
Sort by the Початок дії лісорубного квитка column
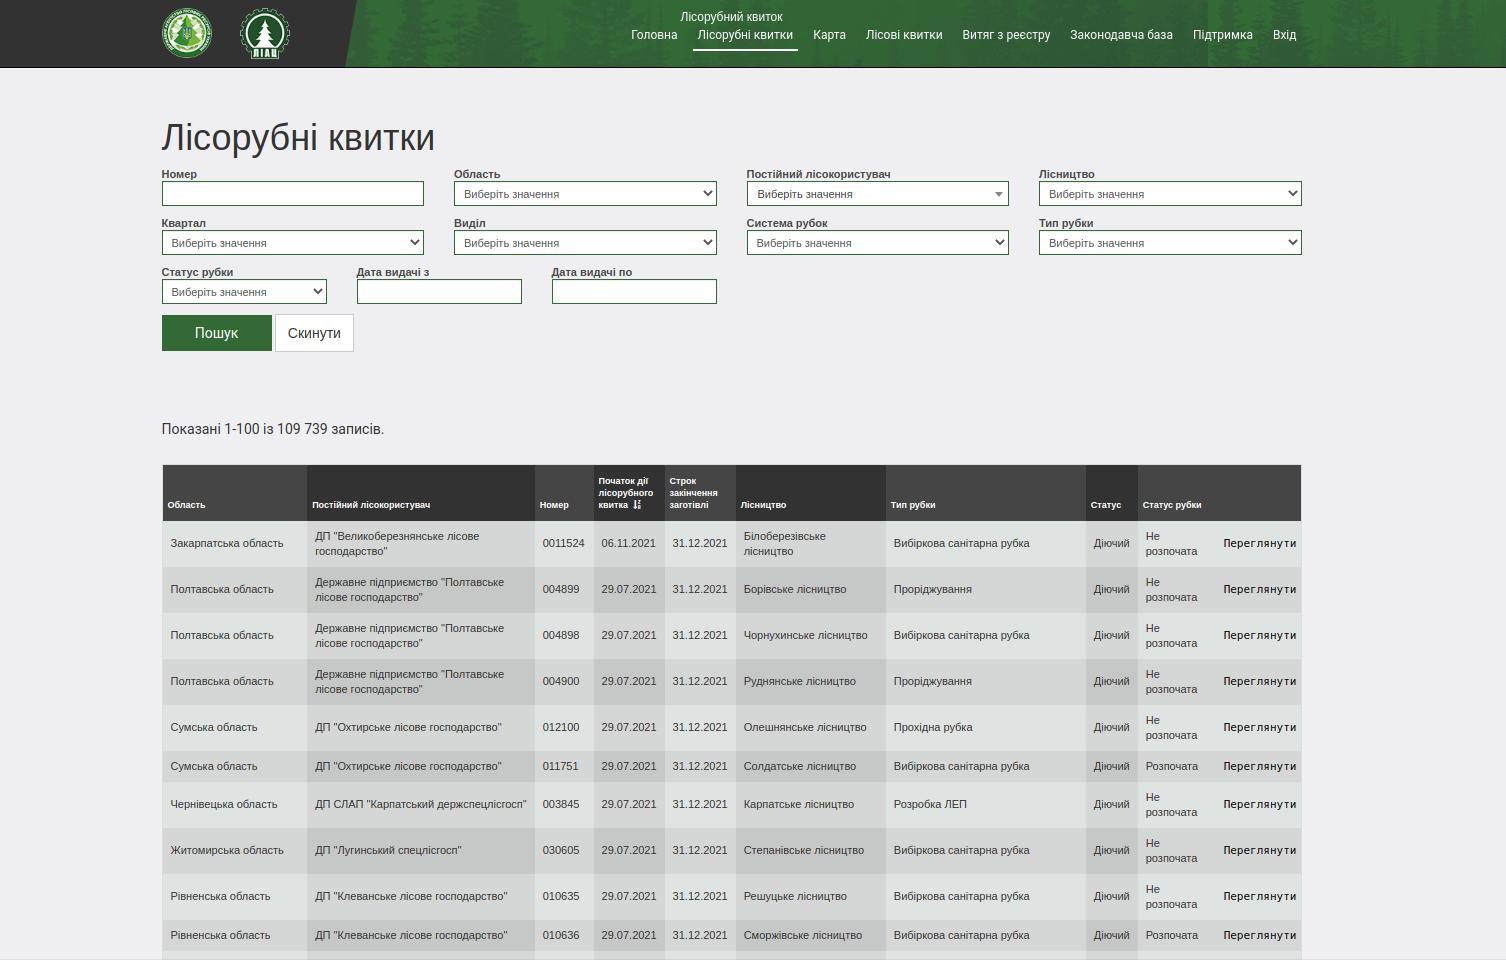point(626,493)
